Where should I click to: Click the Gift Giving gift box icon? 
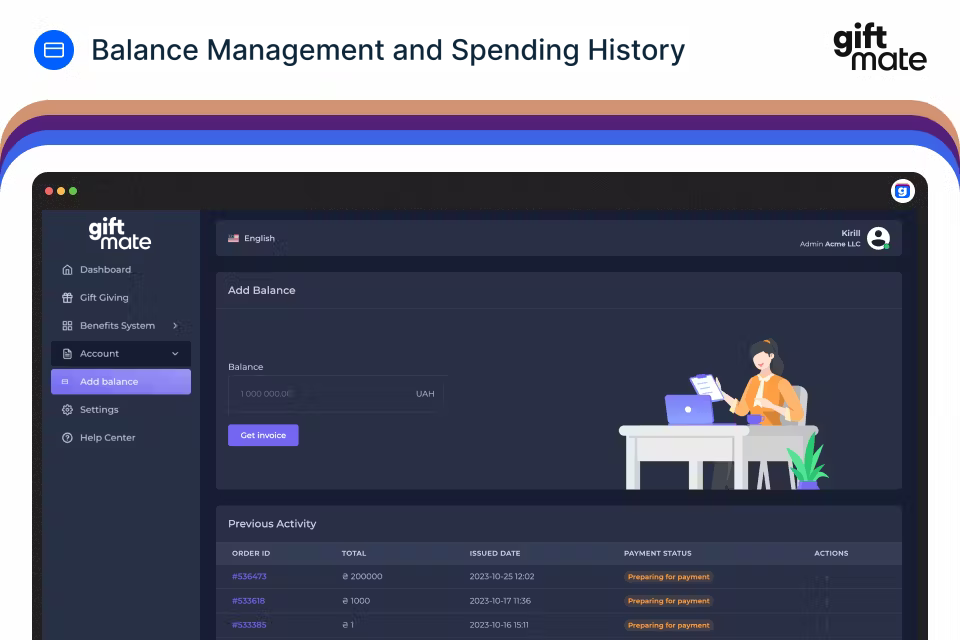[x=66, y=297]
